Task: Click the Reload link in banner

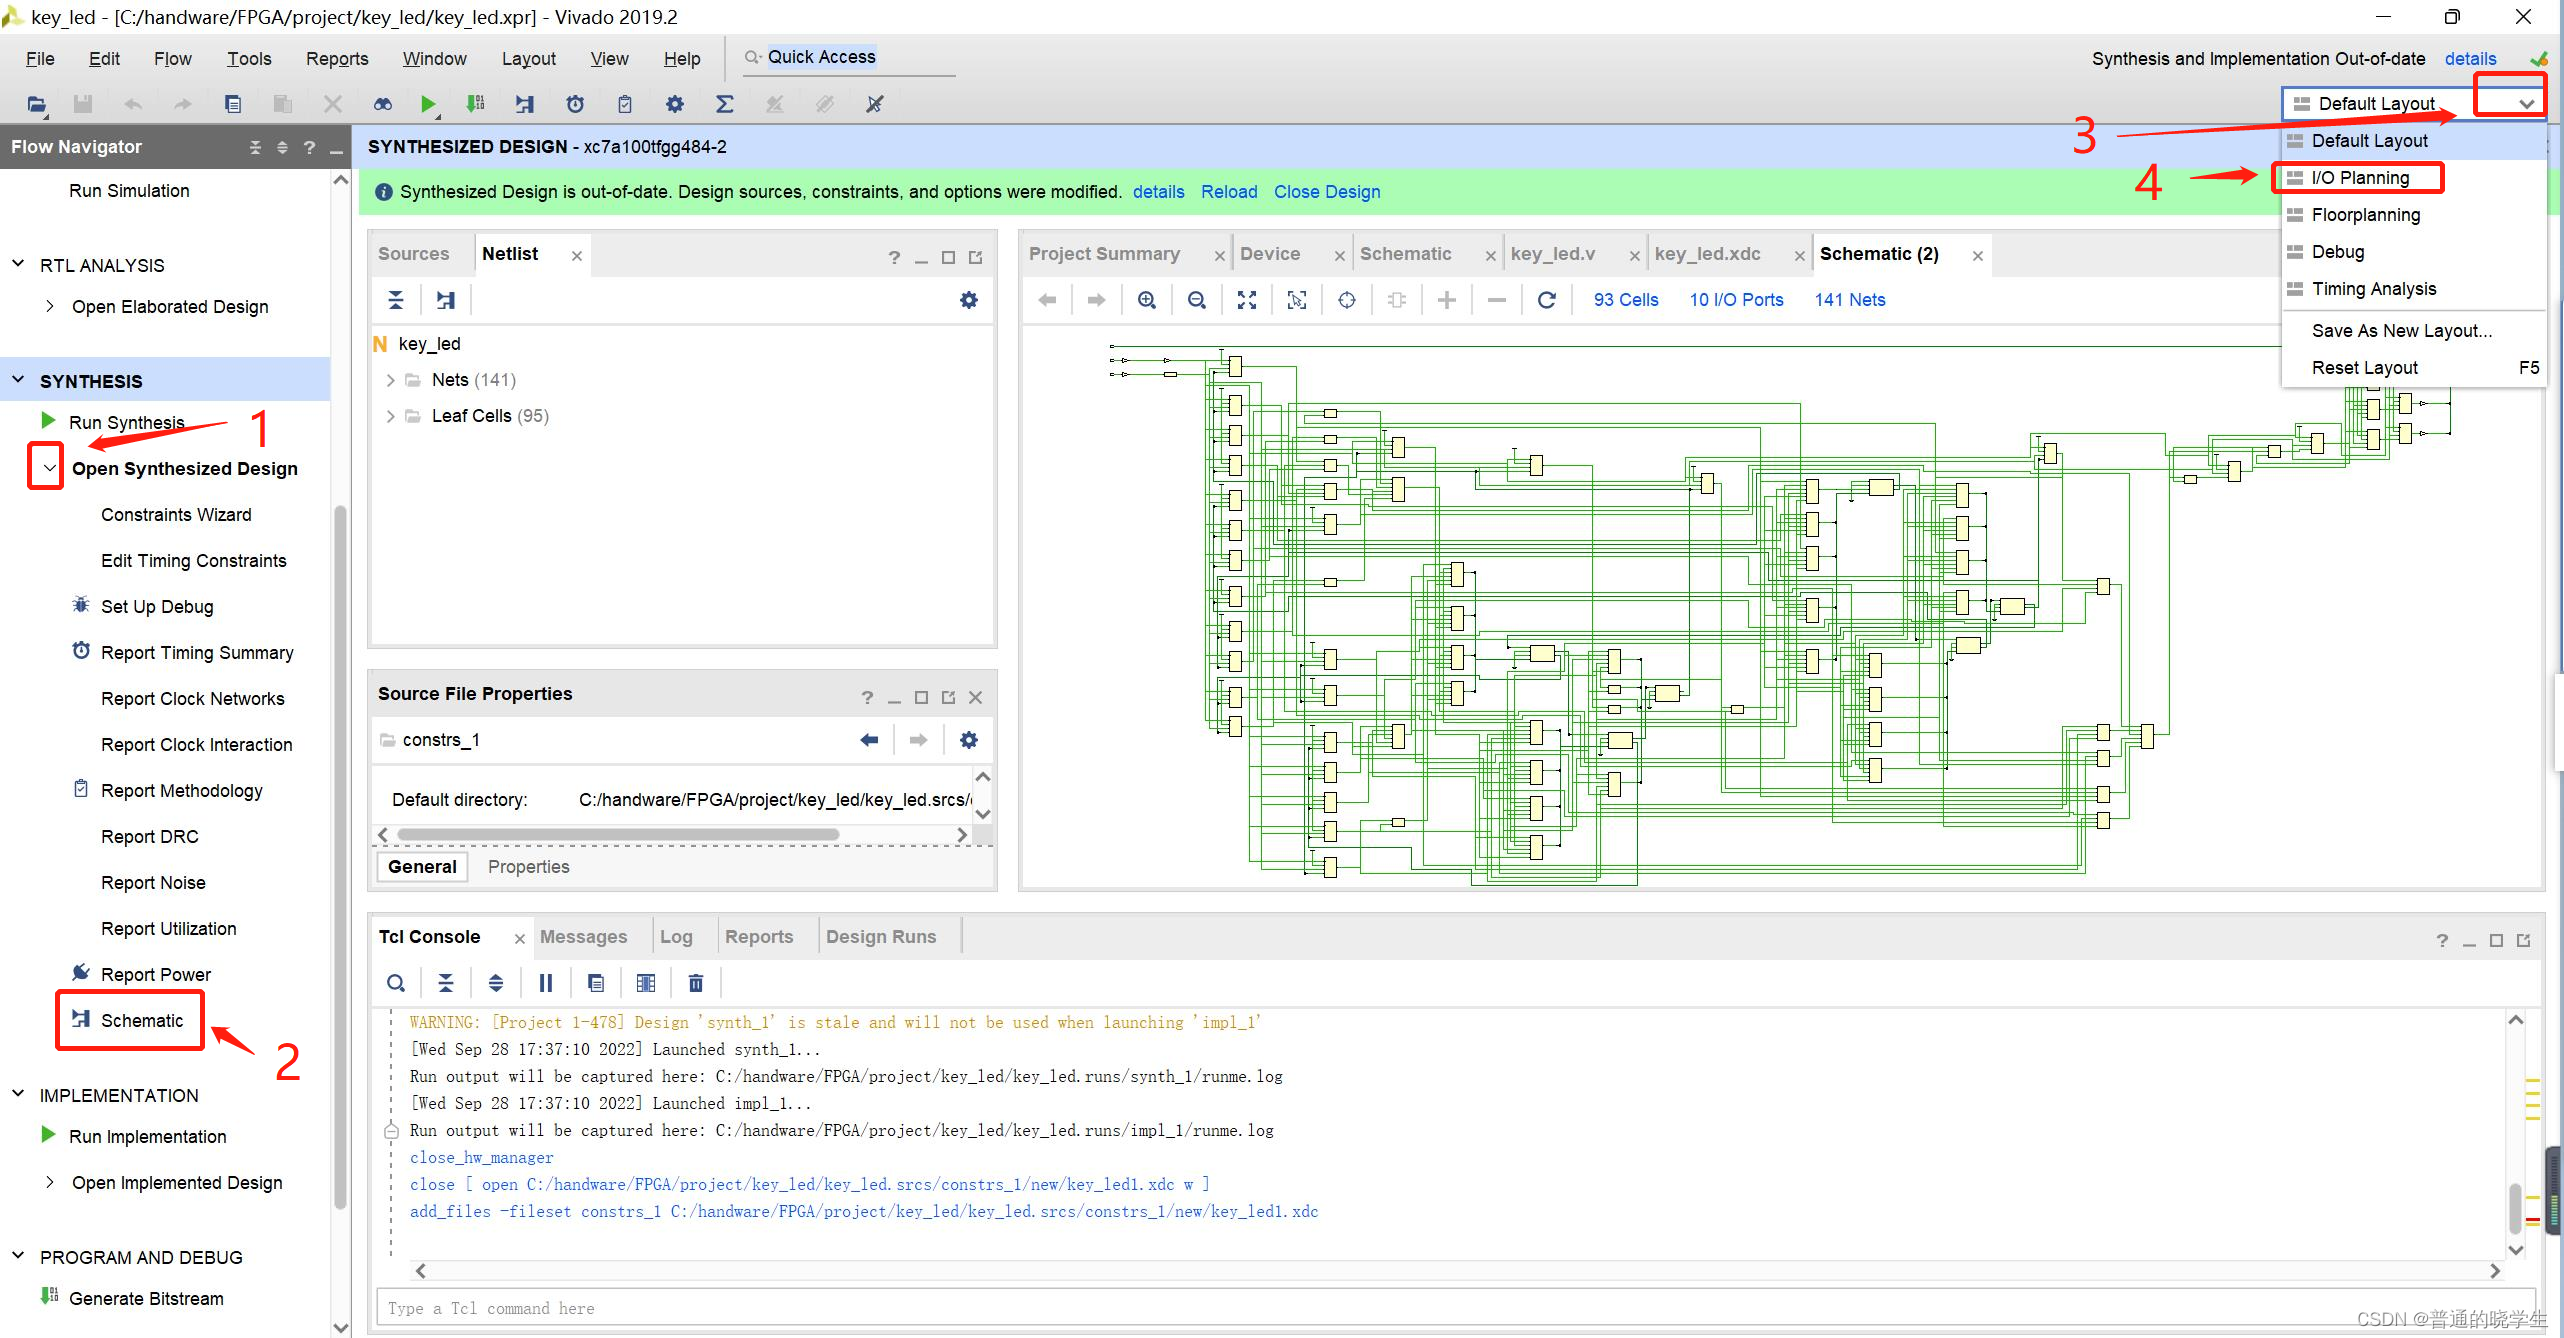Action: [x=1229, y=192]
